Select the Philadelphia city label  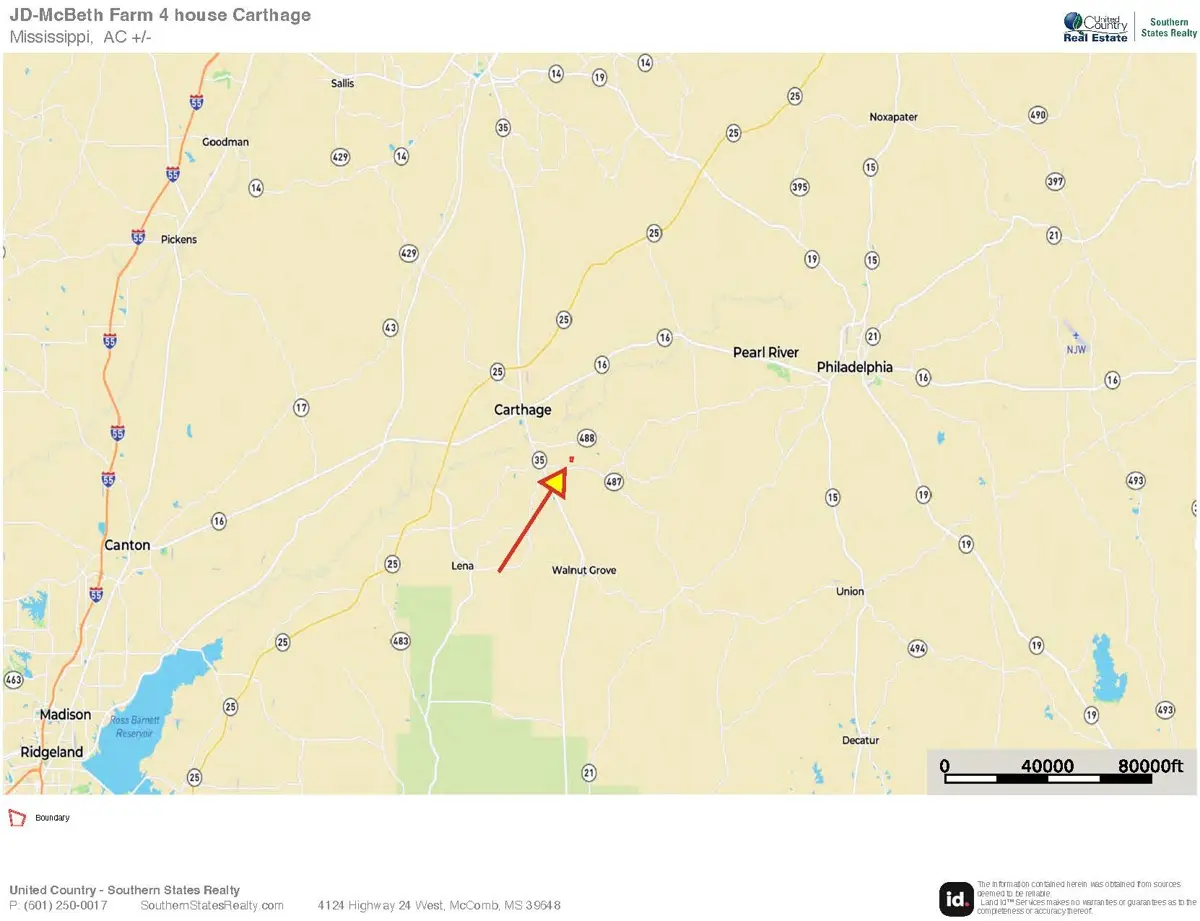pos(854,367)
